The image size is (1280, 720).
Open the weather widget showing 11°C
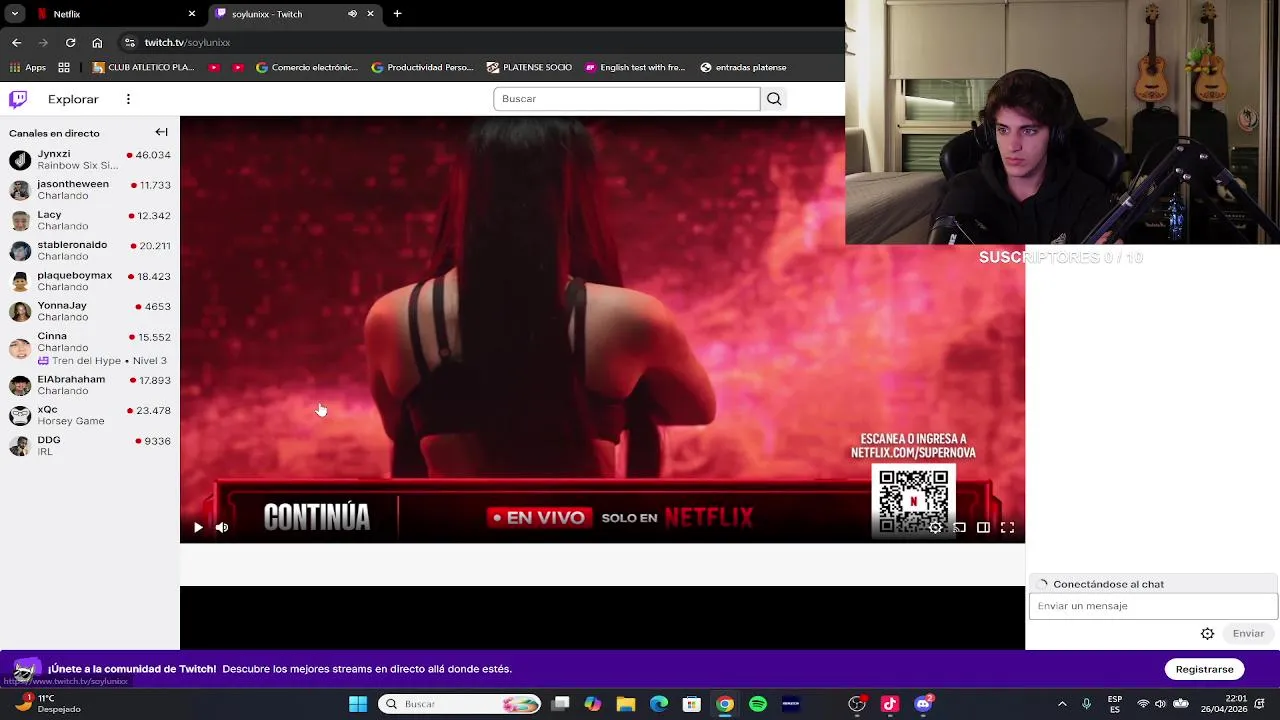(x=48, y=704)
